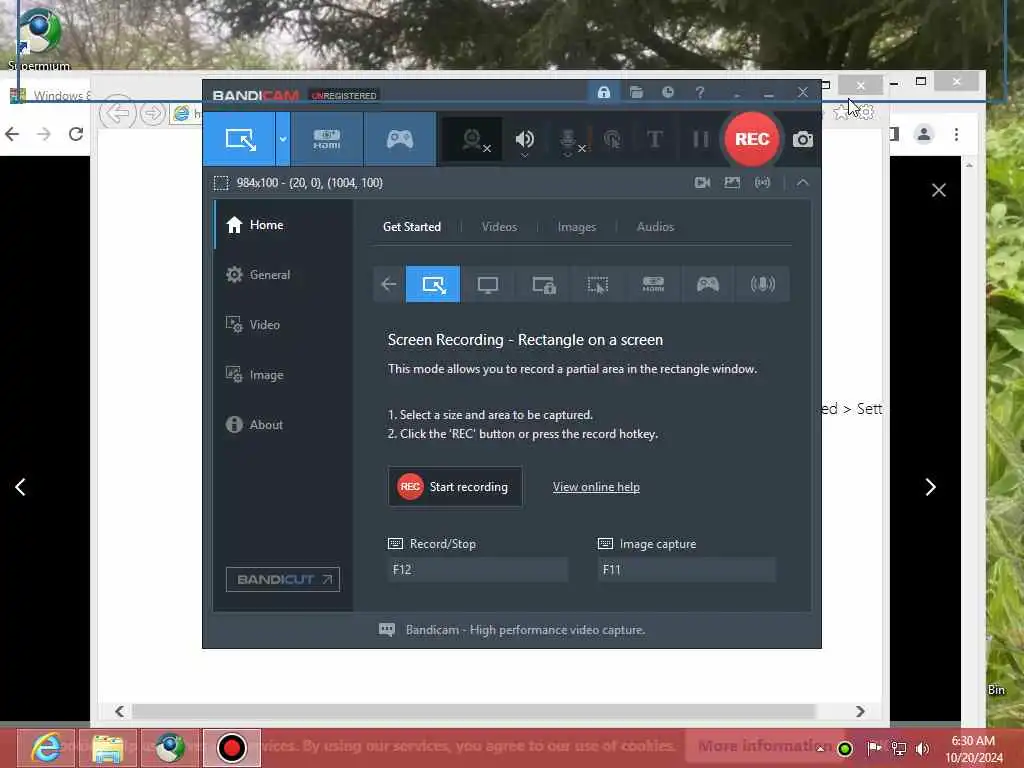Click the broadcast signal icon in status row

(762, 183)
